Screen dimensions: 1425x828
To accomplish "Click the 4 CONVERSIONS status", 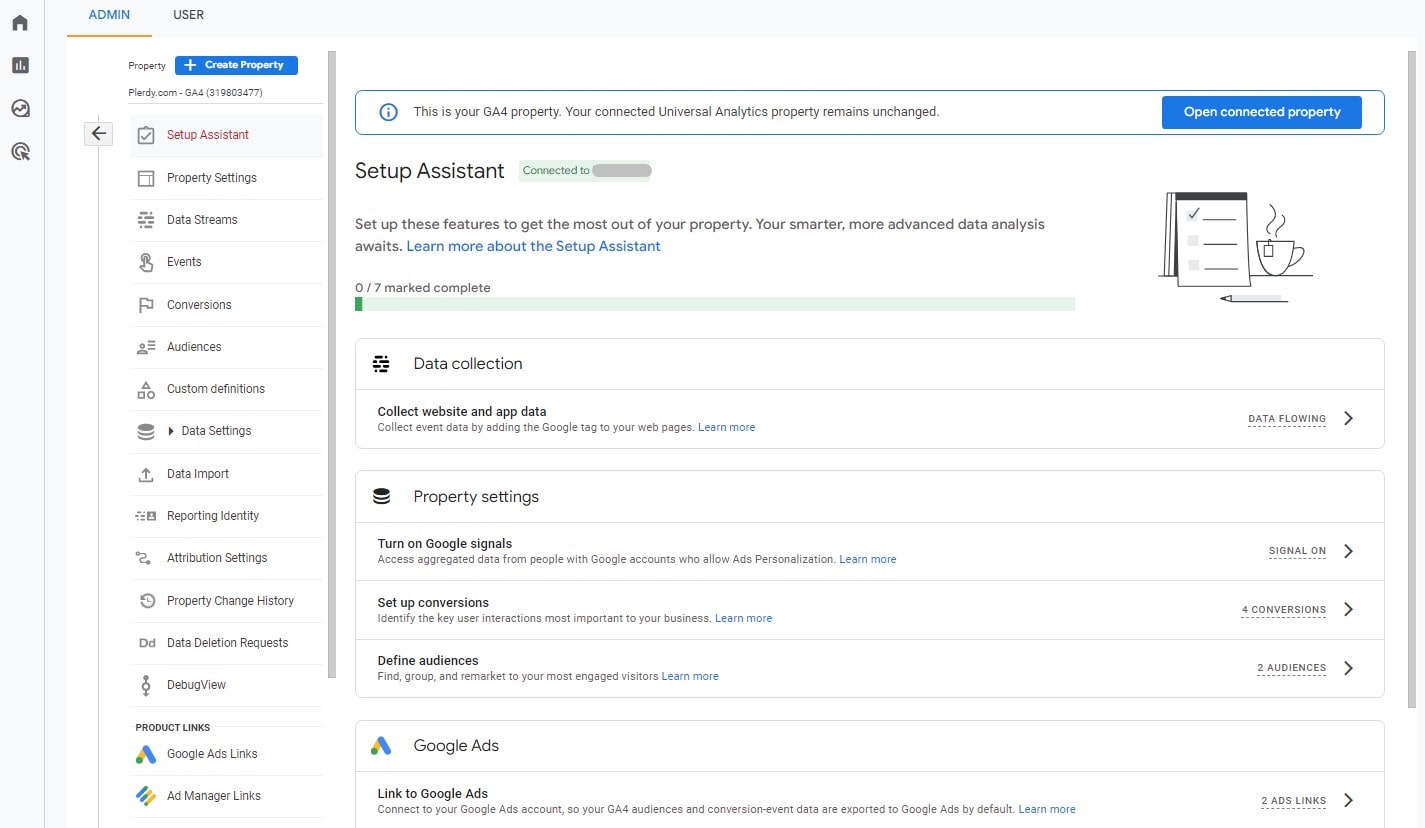I will point(1284,610).
